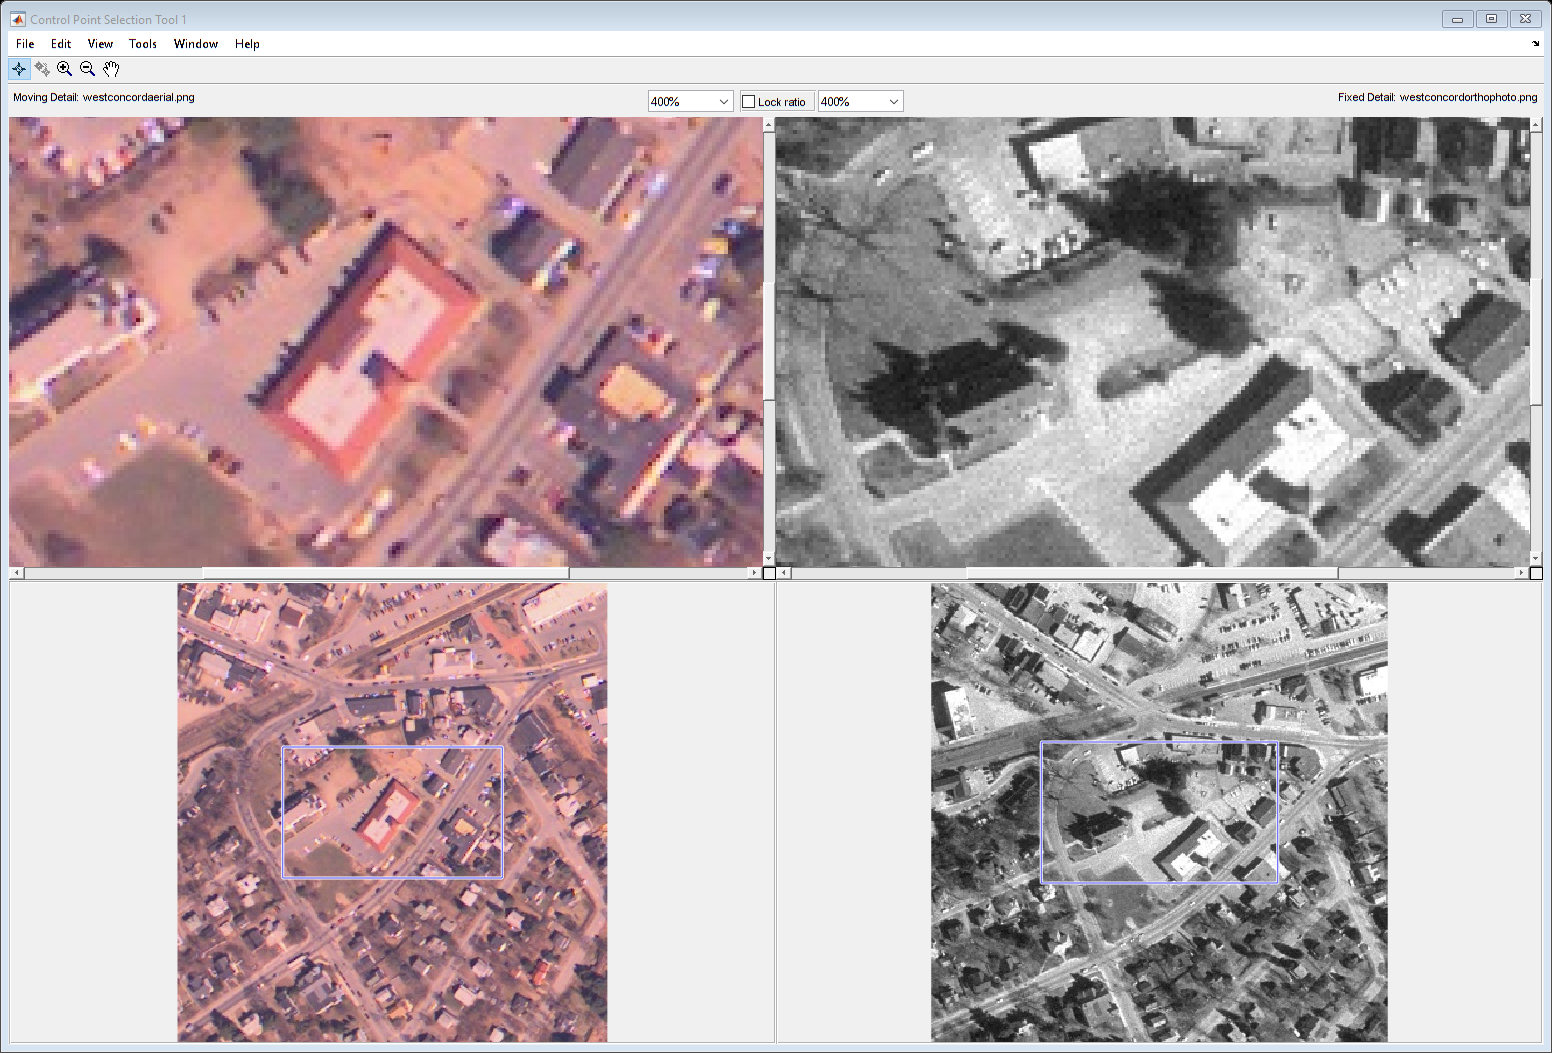Open the Moving Detail 400% magnification dropdown
1552x1053 pixels.
tap(690, 102)
